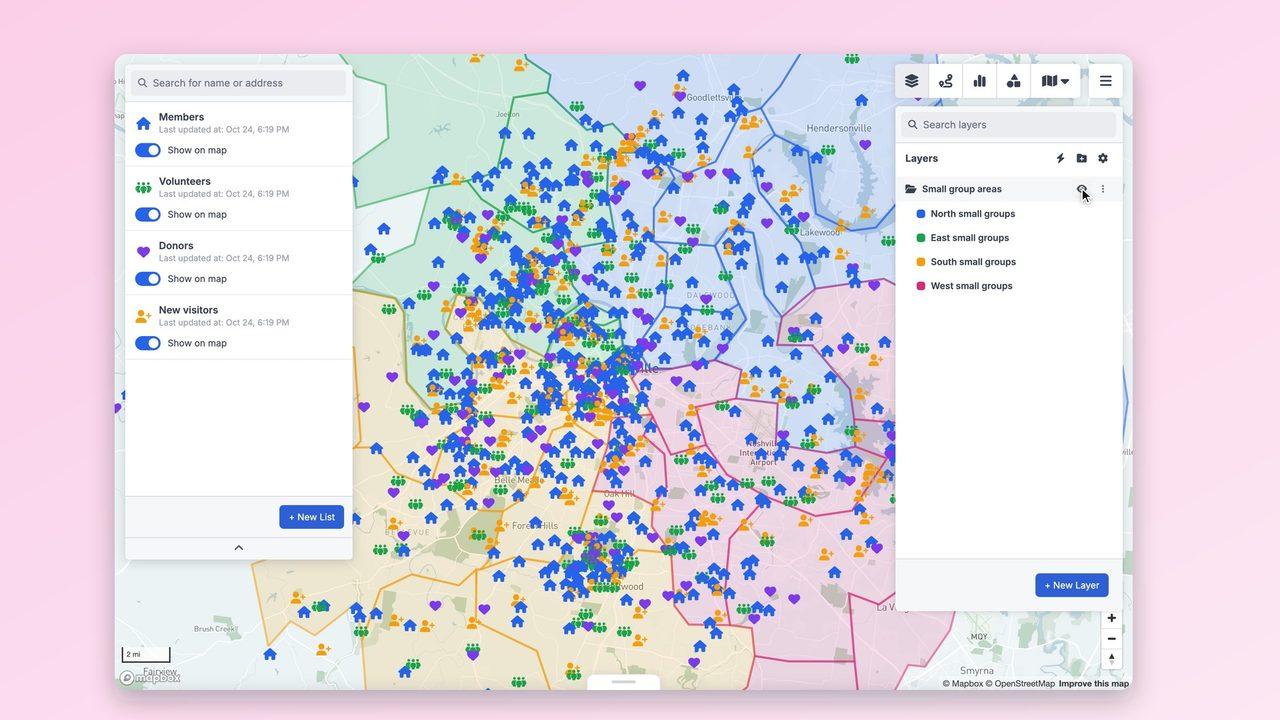The width and height of the screenshot is (1280, 720).
Task: Open three-dot menu for Small group areas
Action: tap(1103, 189)
